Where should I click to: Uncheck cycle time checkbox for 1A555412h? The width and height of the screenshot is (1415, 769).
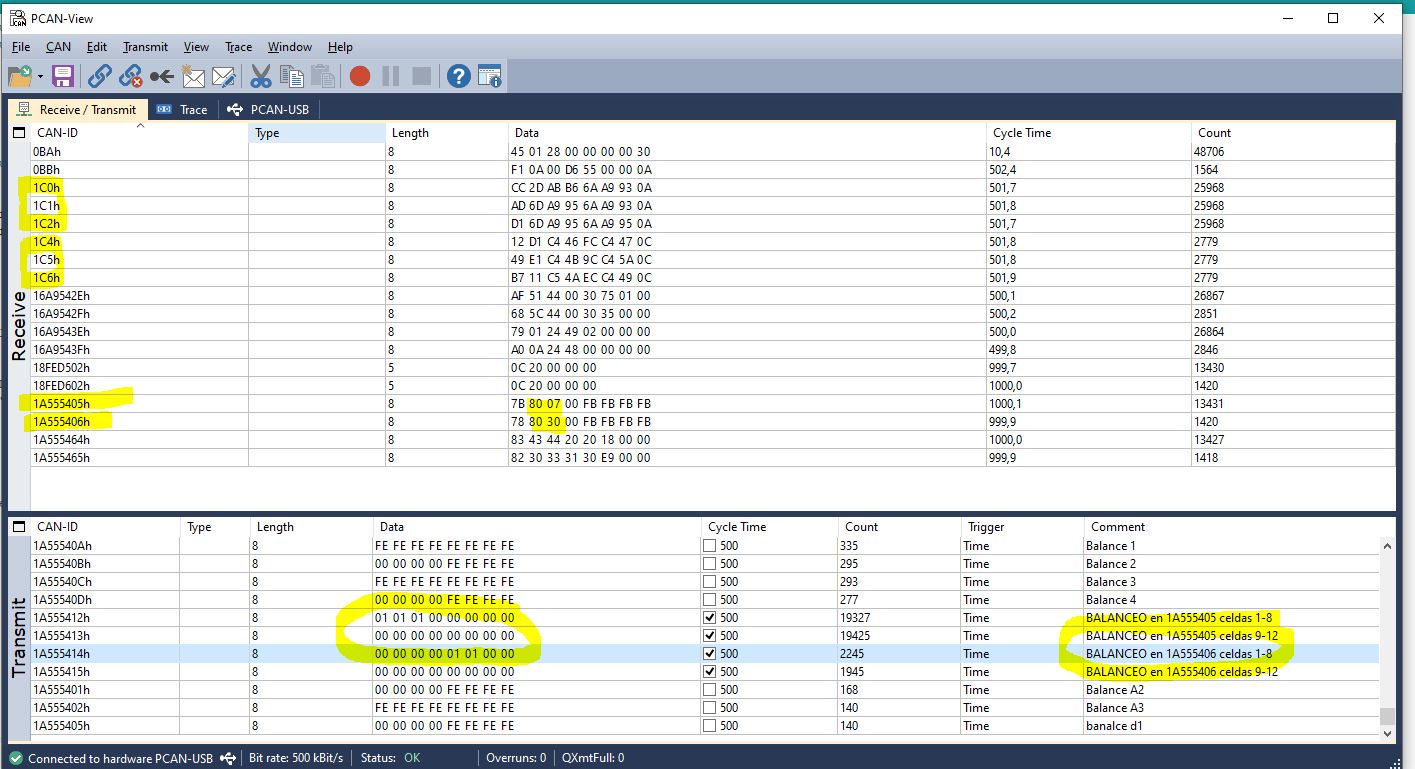pos(709,618)
